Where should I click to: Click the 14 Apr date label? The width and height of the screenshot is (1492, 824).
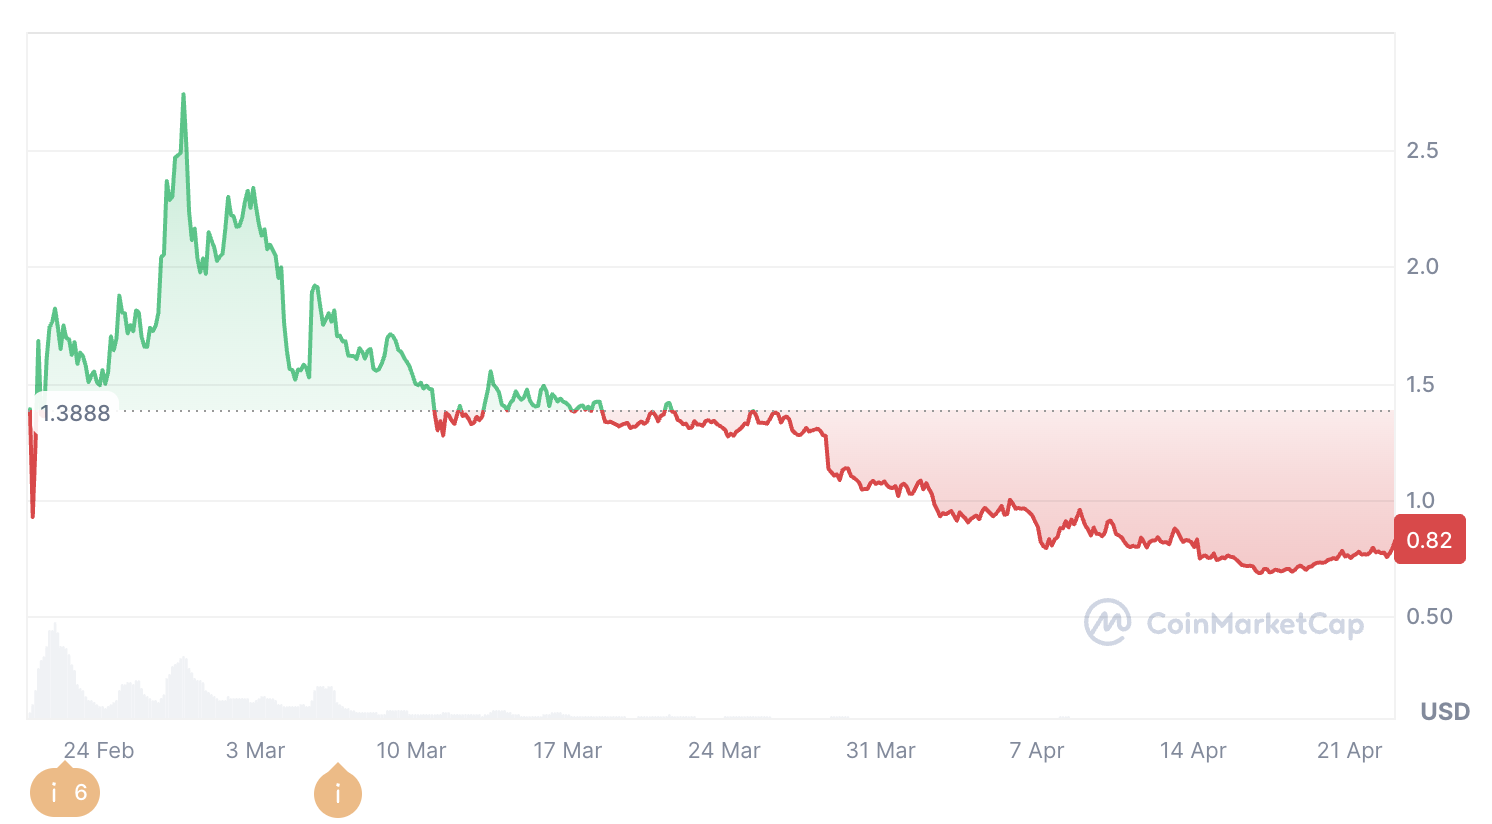(x=1193, y=750)
